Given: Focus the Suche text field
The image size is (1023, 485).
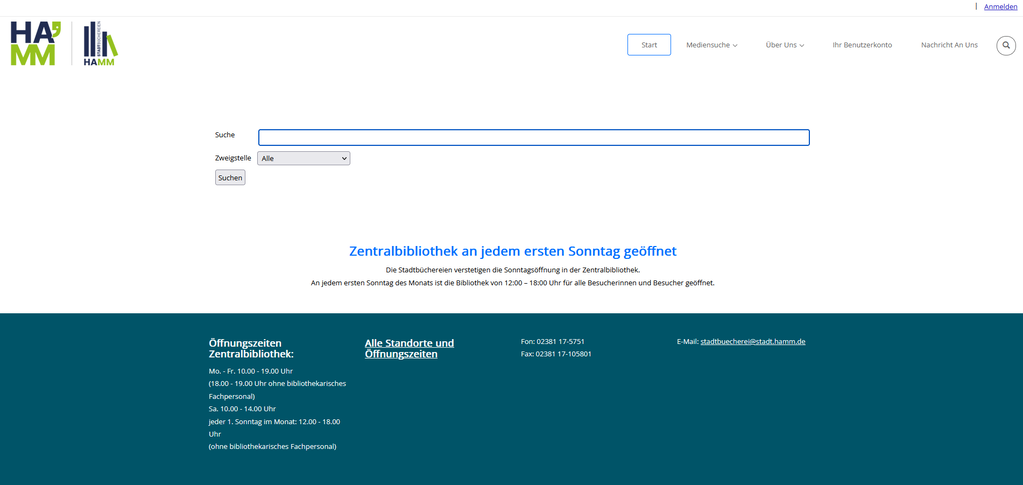Looking at the screenshot, I should 534,137.
